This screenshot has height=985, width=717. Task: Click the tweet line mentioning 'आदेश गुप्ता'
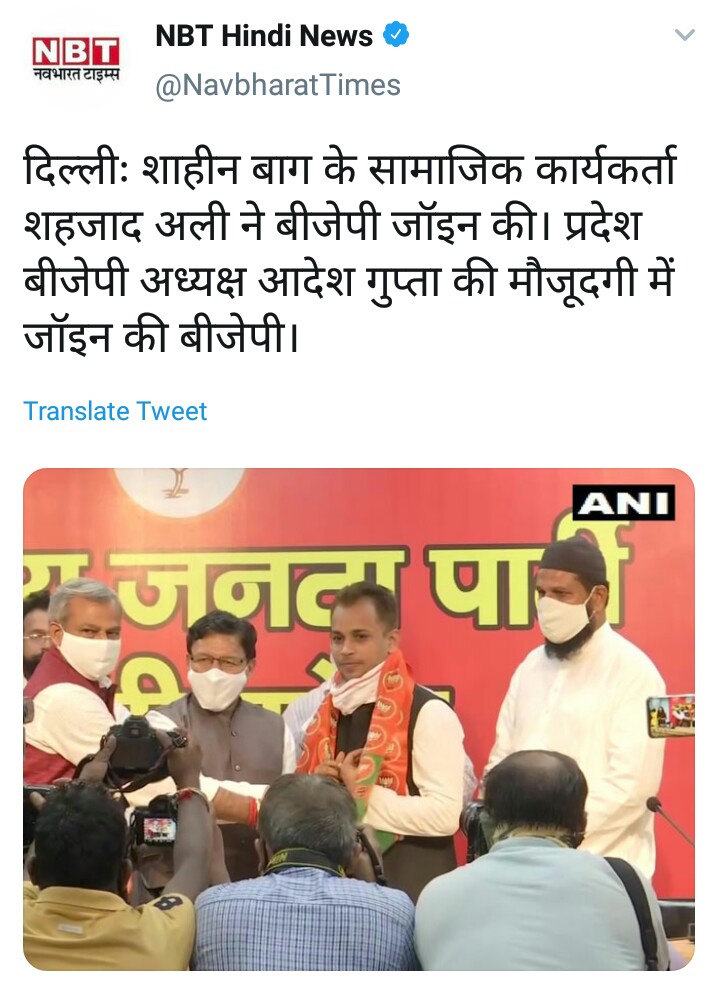[x=348, y=280]
